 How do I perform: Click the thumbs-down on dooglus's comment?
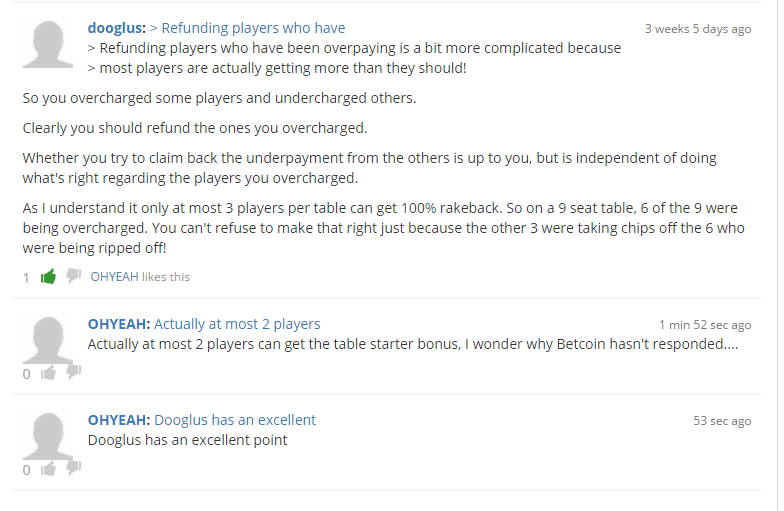(x=74, y=276)
